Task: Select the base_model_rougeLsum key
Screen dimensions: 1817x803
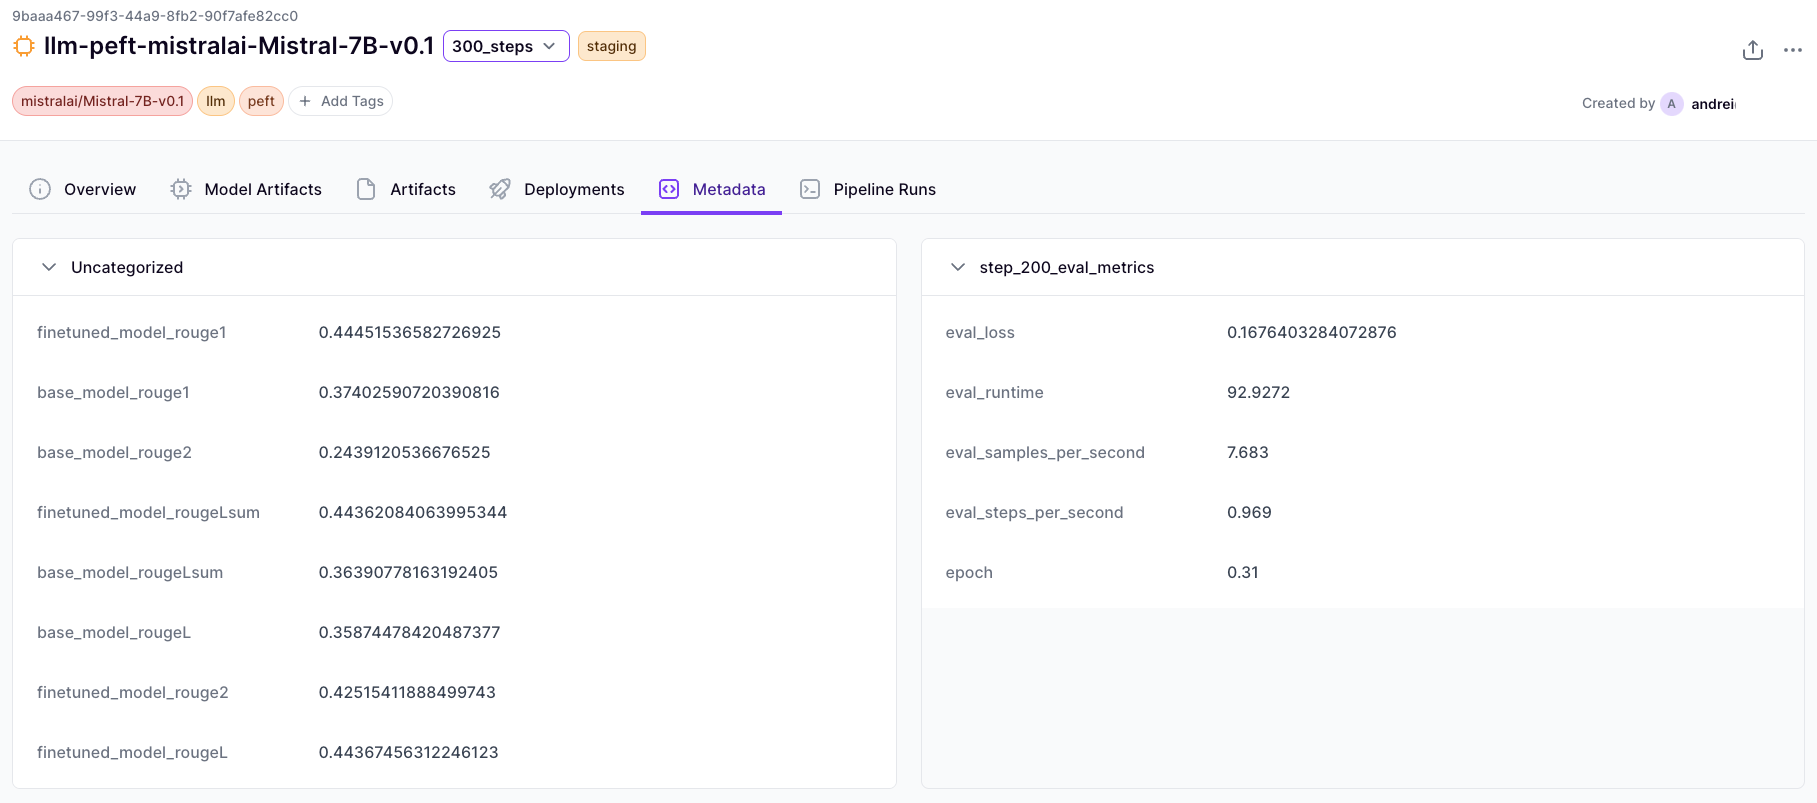Action: (x=130, y=572)
